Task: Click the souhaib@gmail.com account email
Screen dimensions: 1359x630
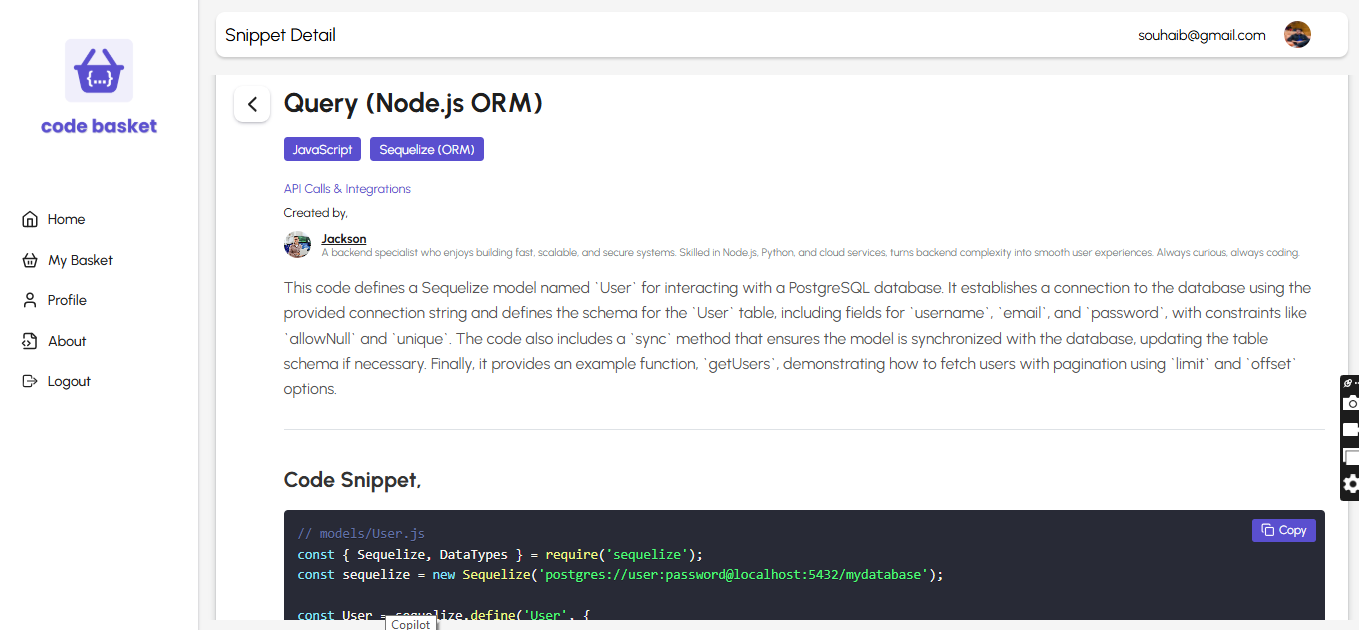Action: (x=1201, y=35)
